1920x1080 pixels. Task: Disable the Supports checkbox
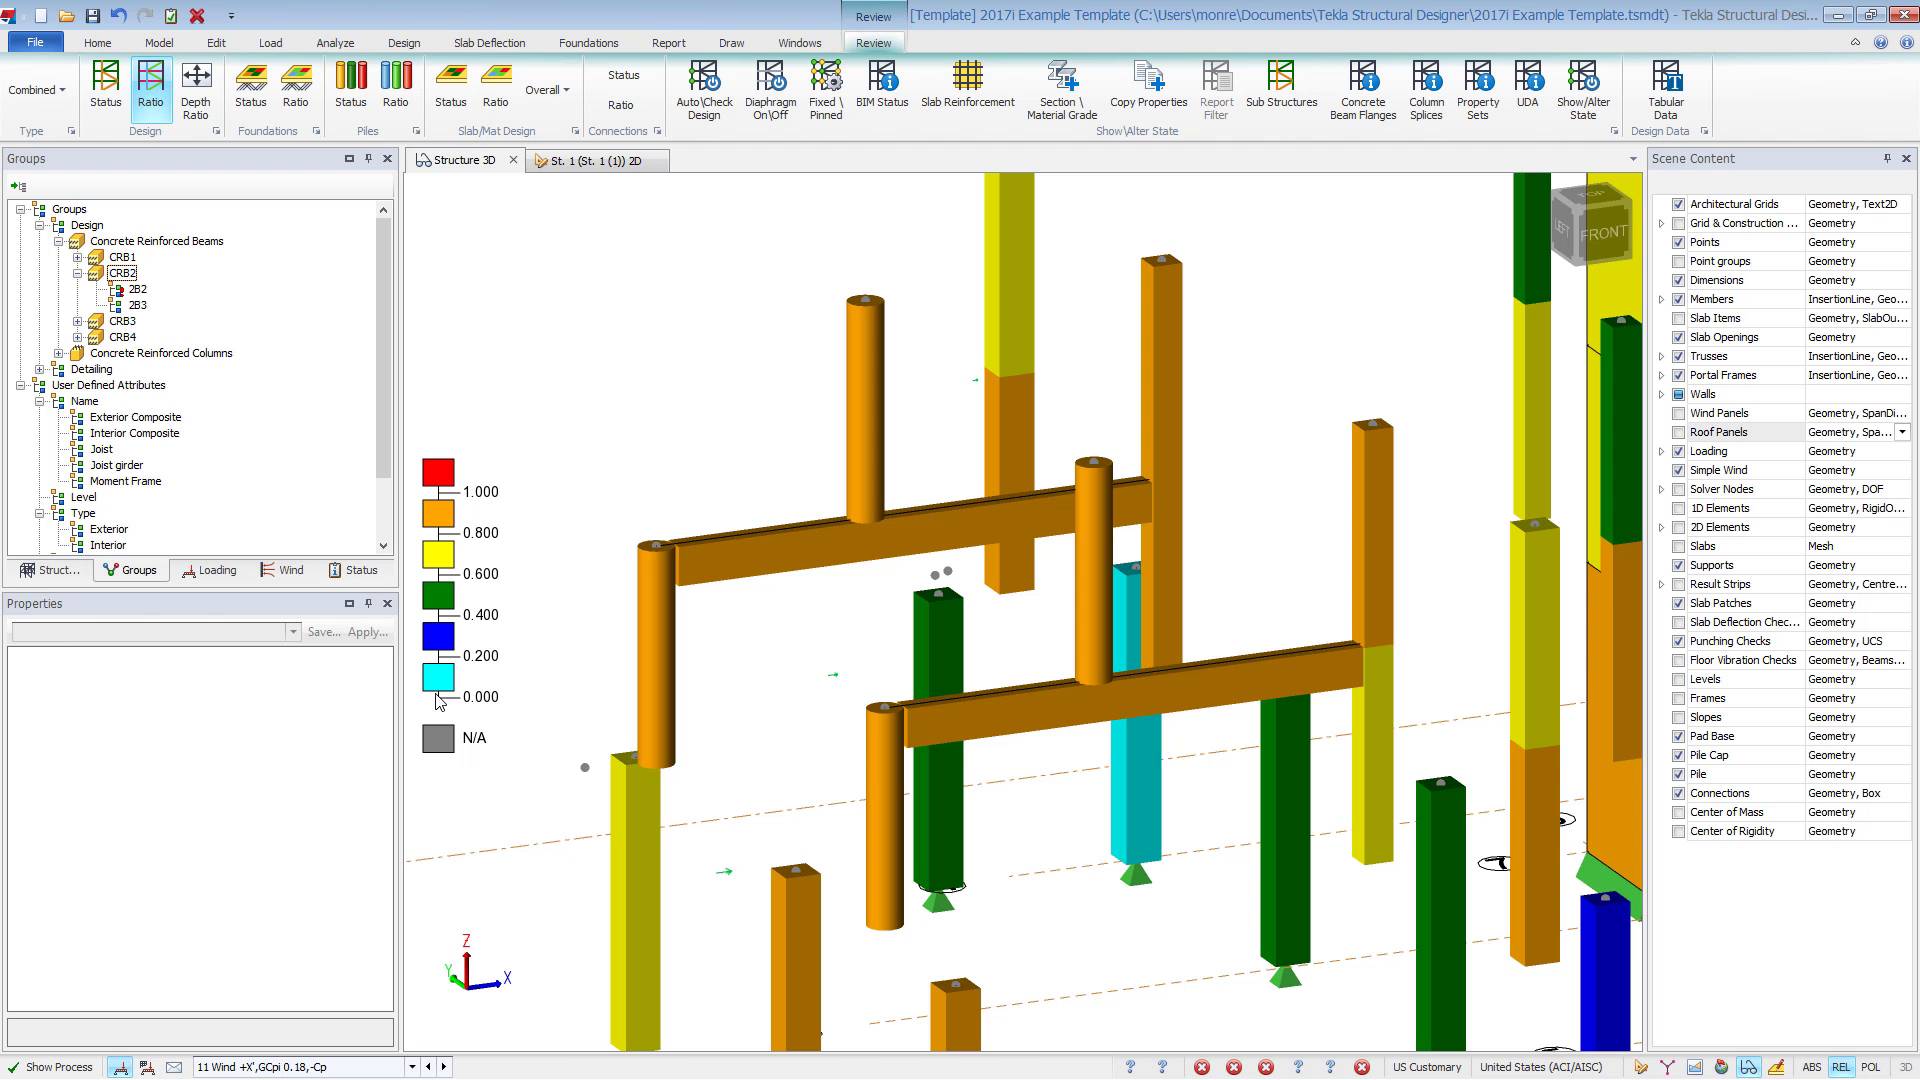[x=1678, y=565]
